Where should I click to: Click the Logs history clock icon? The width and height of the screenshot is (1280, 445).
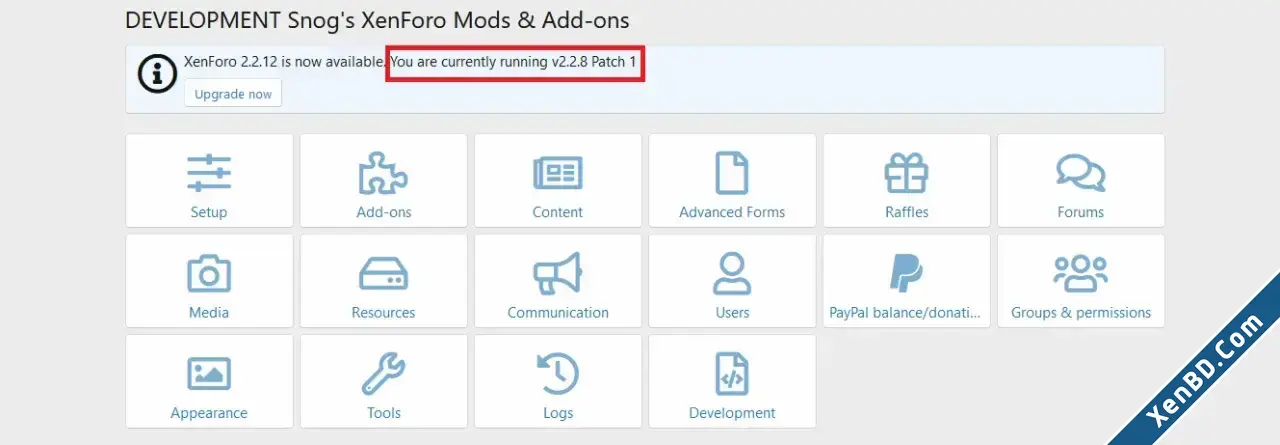pos(558,373)
